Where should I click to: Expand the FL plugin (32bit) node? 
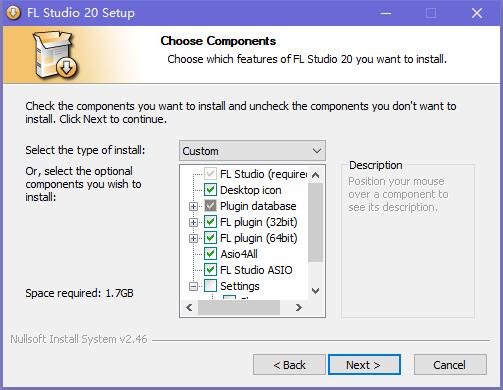pyautogui.click(x=193, y=222)
